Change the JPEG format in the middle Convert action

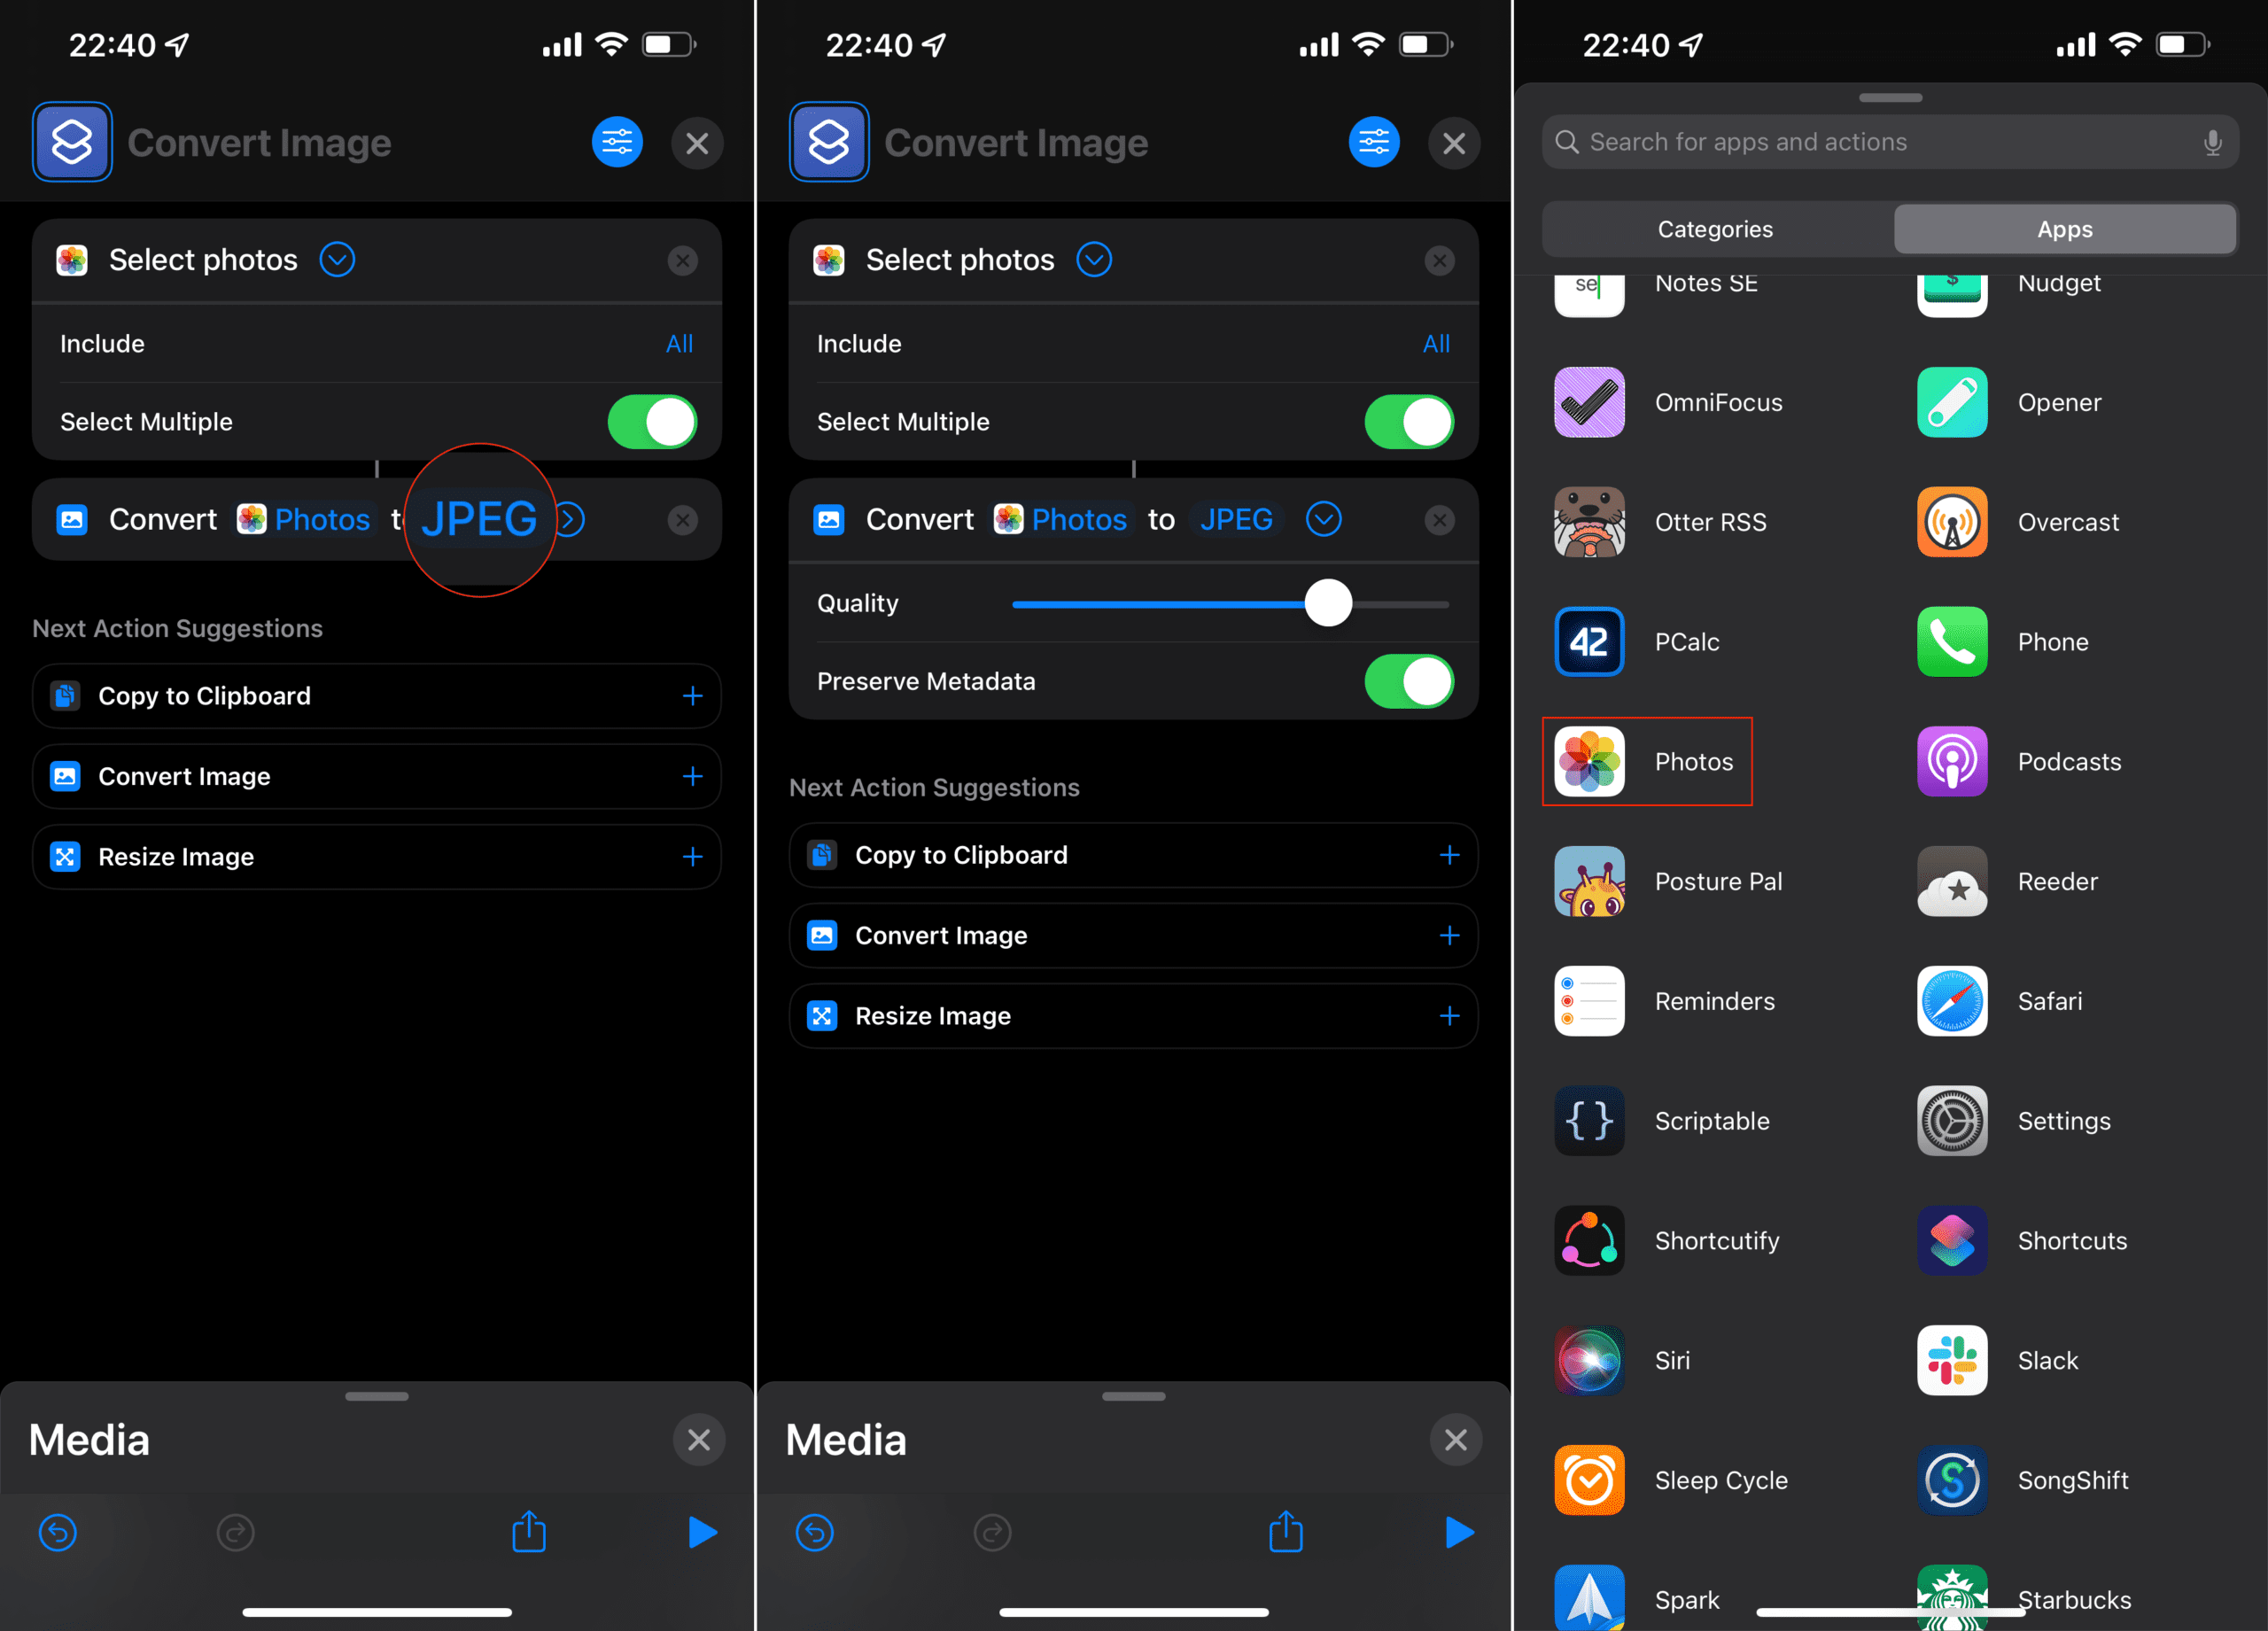[1236, 519]
